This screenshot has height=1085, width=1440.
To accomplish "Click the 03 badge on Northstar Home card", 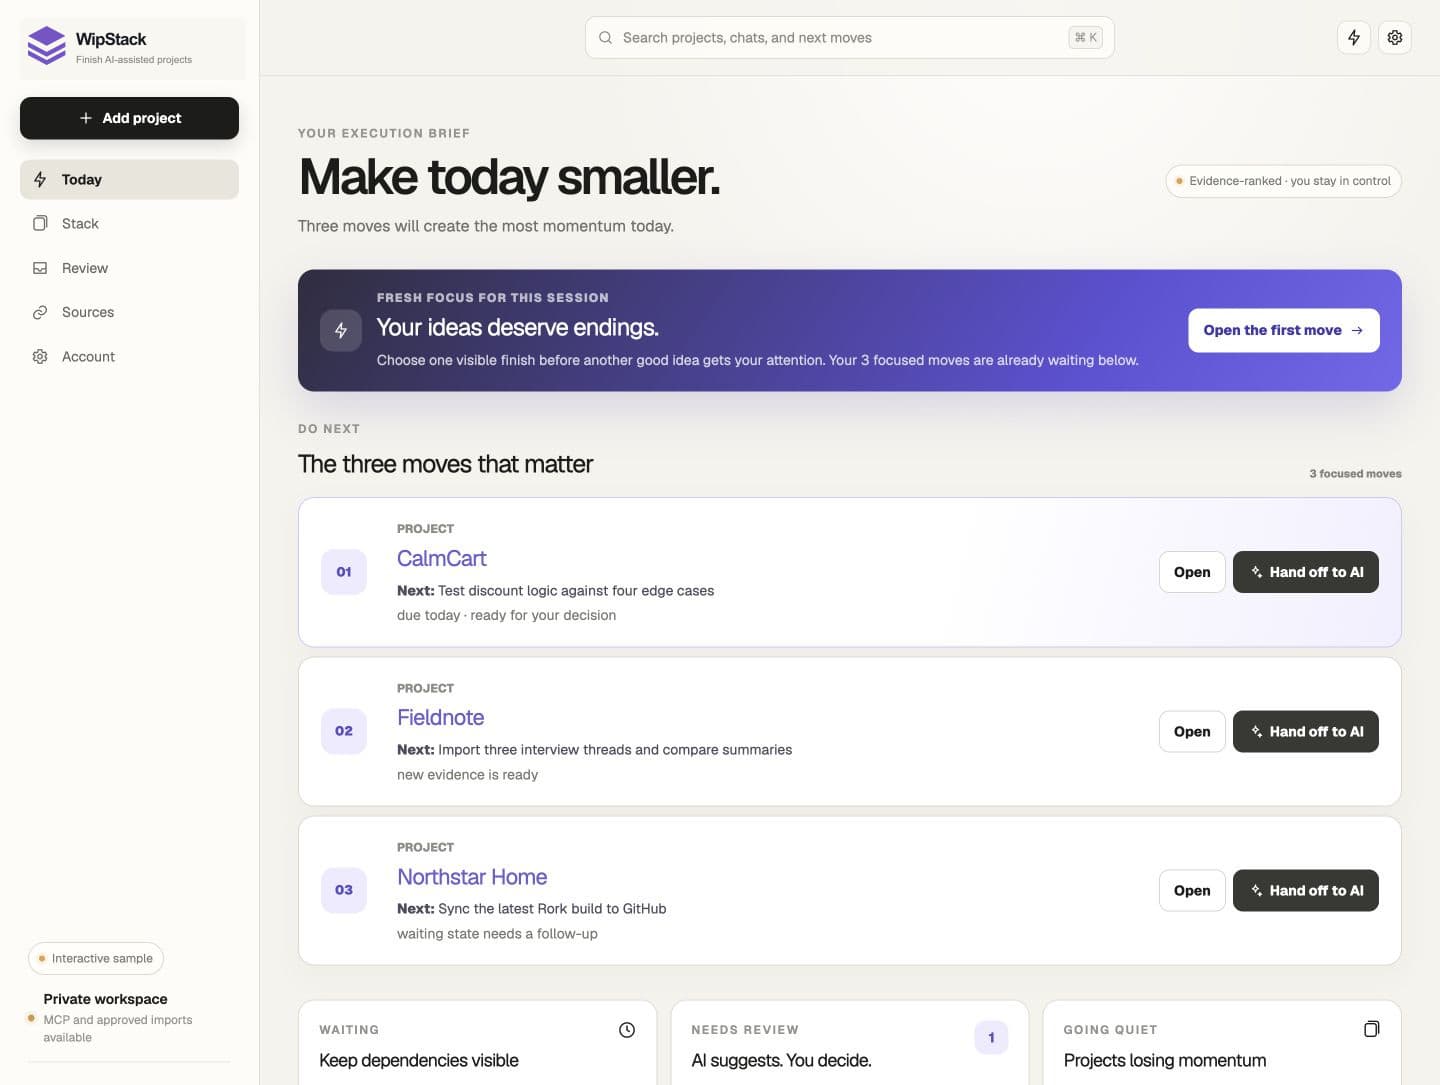I will 344,890.
